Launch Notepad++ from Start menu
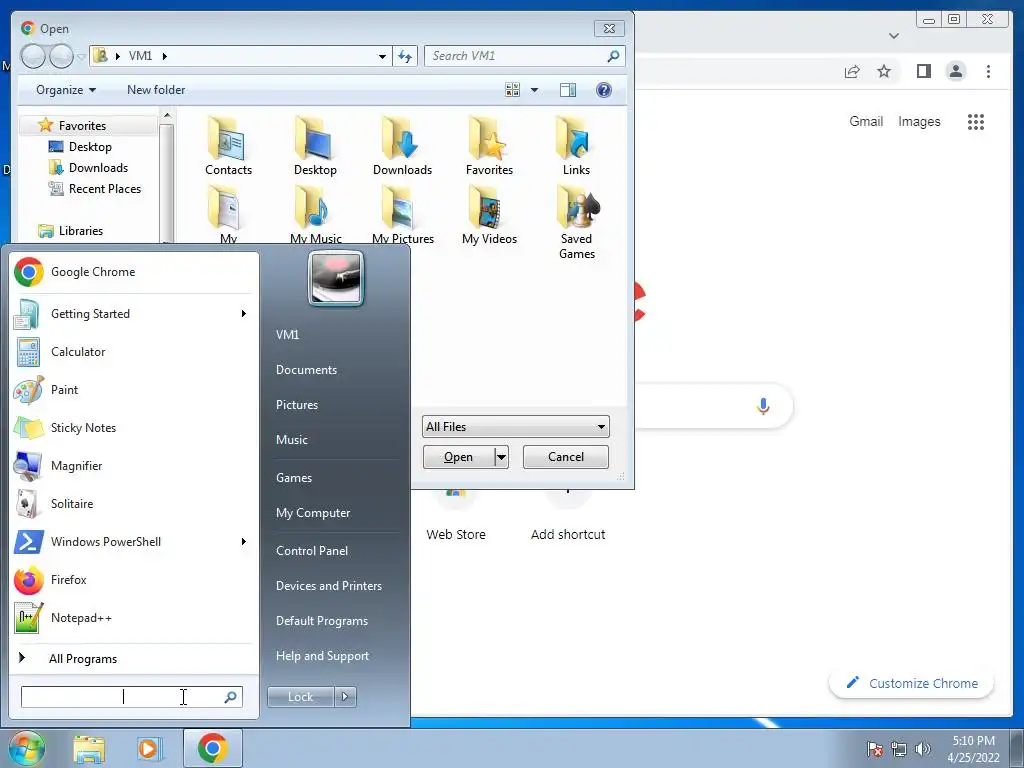 [x=133, y=618]
